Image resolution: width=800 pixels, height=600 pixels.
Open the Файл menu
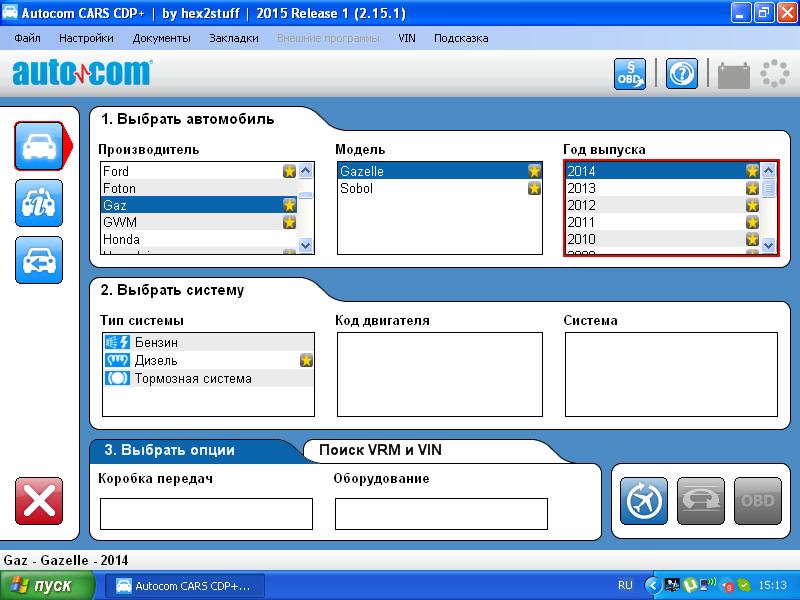coord(28,38)
